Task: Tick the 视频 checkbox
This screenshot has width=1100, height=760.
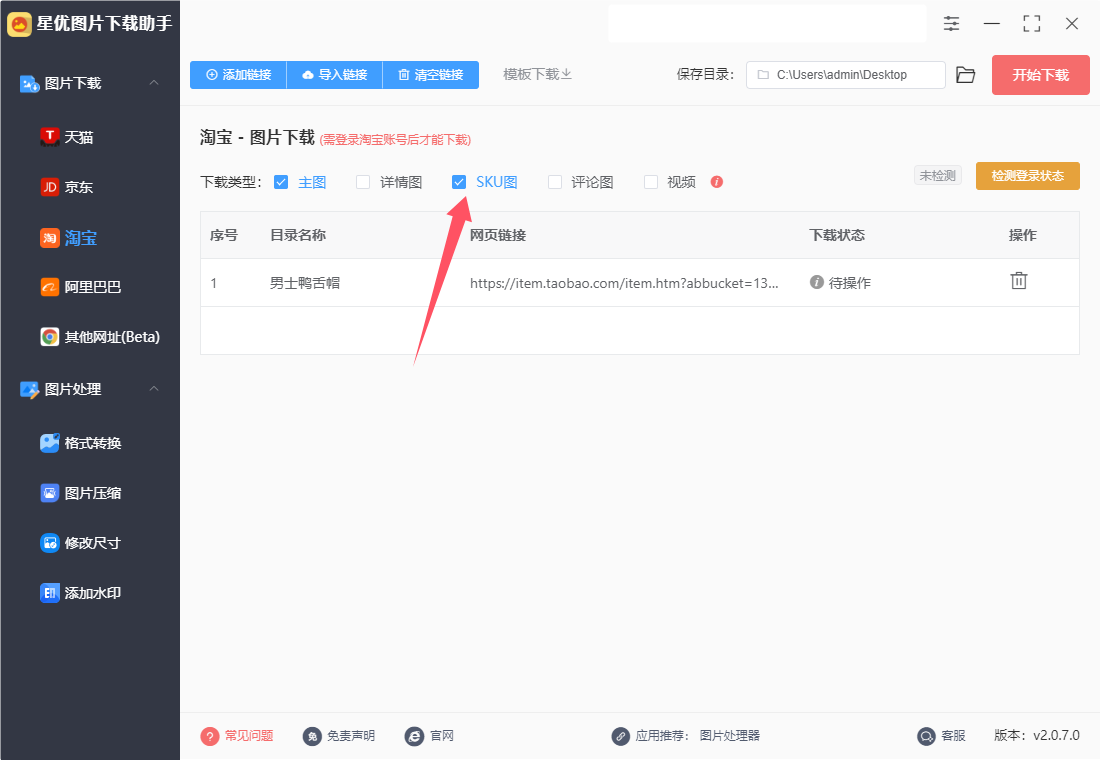Action: (651, 182)
